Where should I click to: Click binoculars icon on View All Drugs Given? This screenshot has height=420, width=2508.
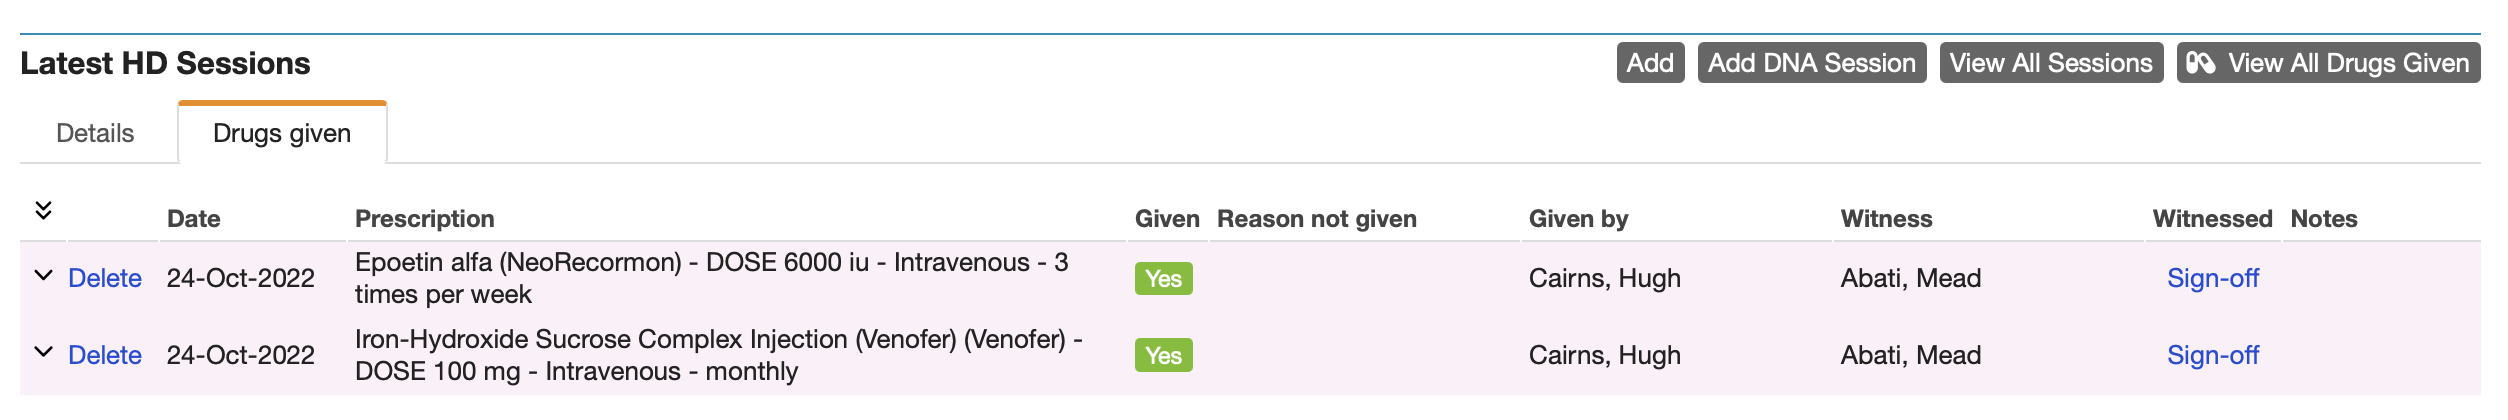pos(2200,63)
